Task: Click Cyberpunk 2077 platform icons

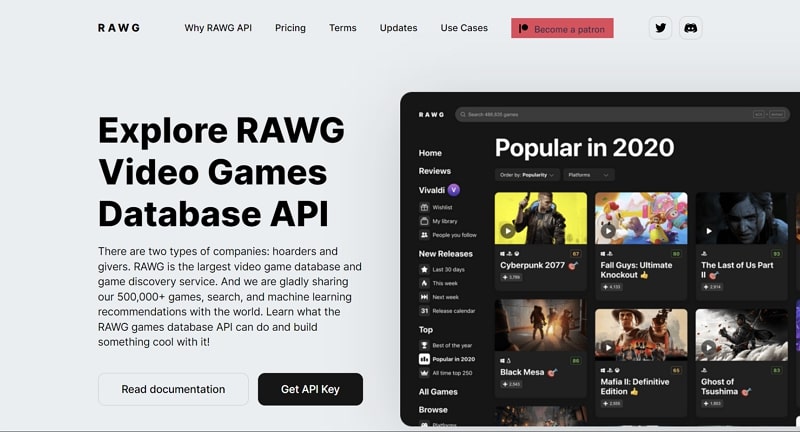Action: pyautogui.click(x=509, y=253)
